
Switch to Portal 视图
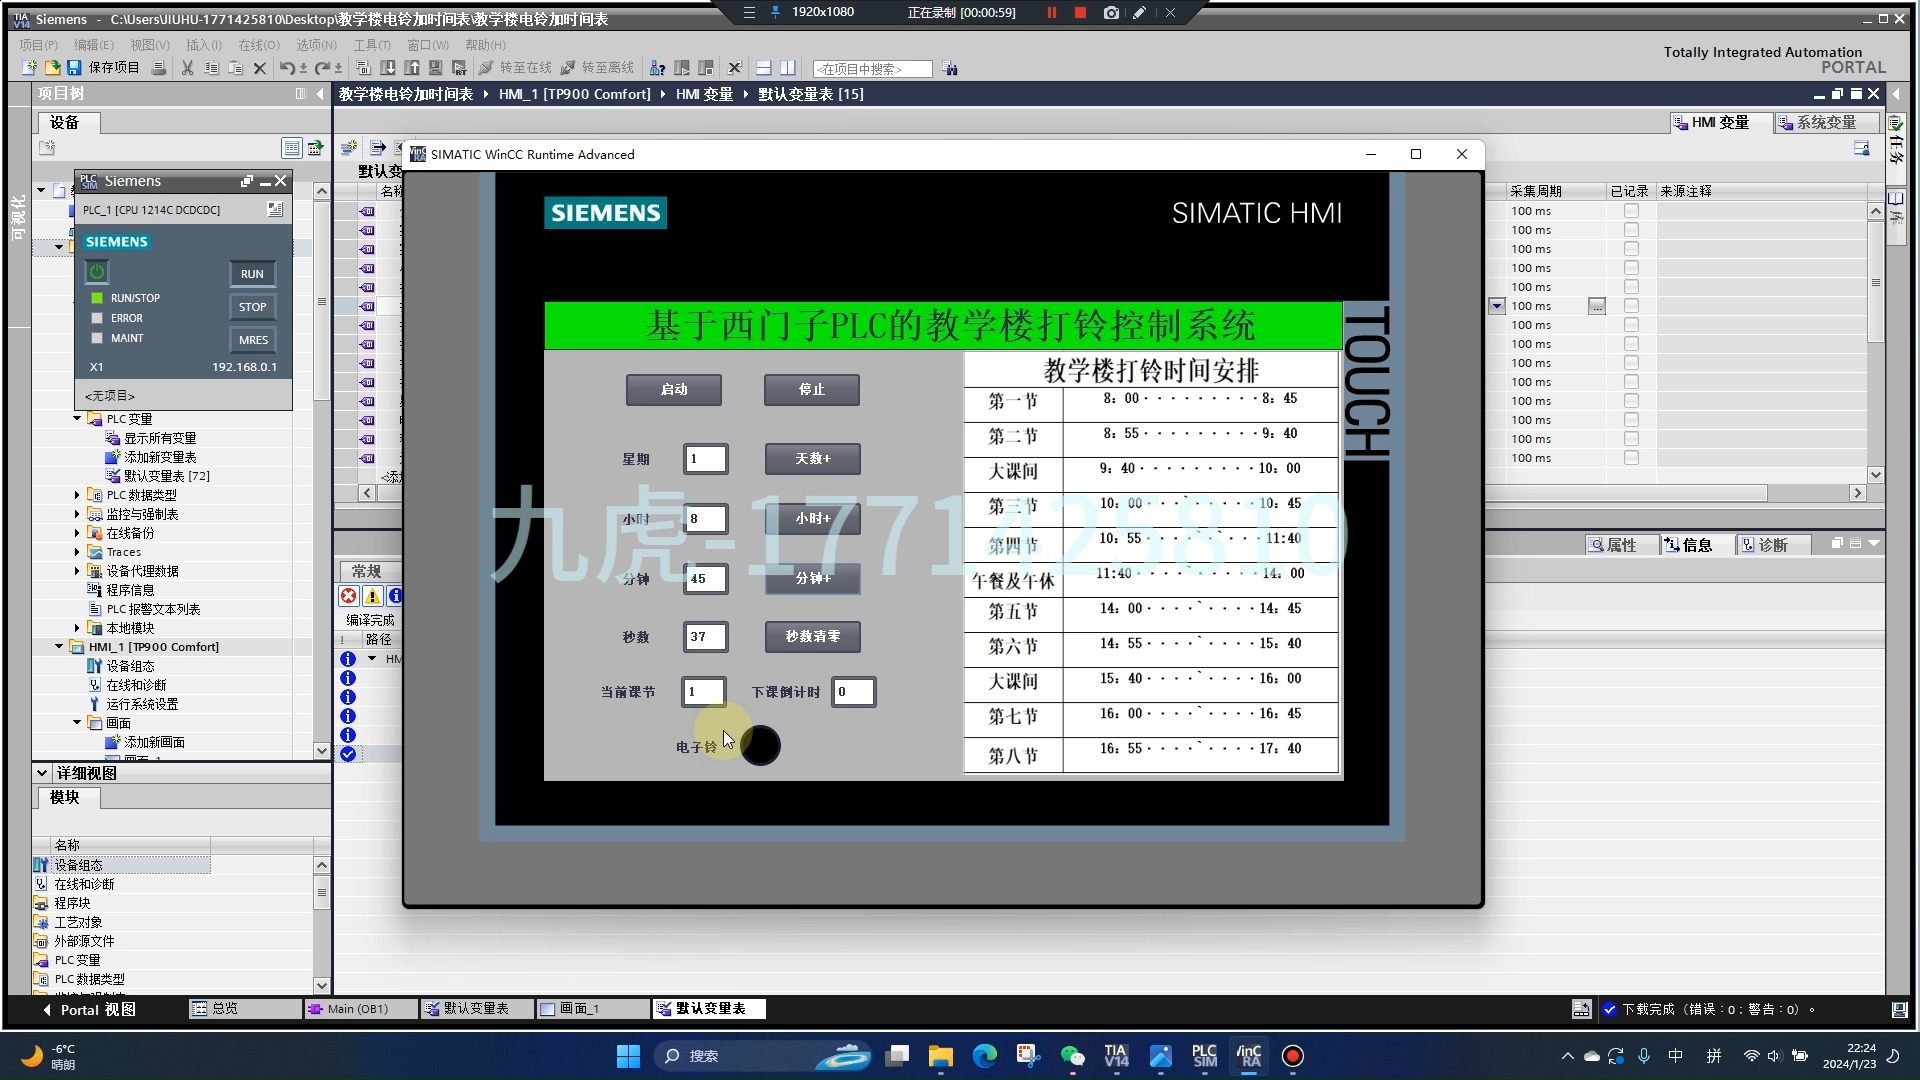coord(90,1010)
